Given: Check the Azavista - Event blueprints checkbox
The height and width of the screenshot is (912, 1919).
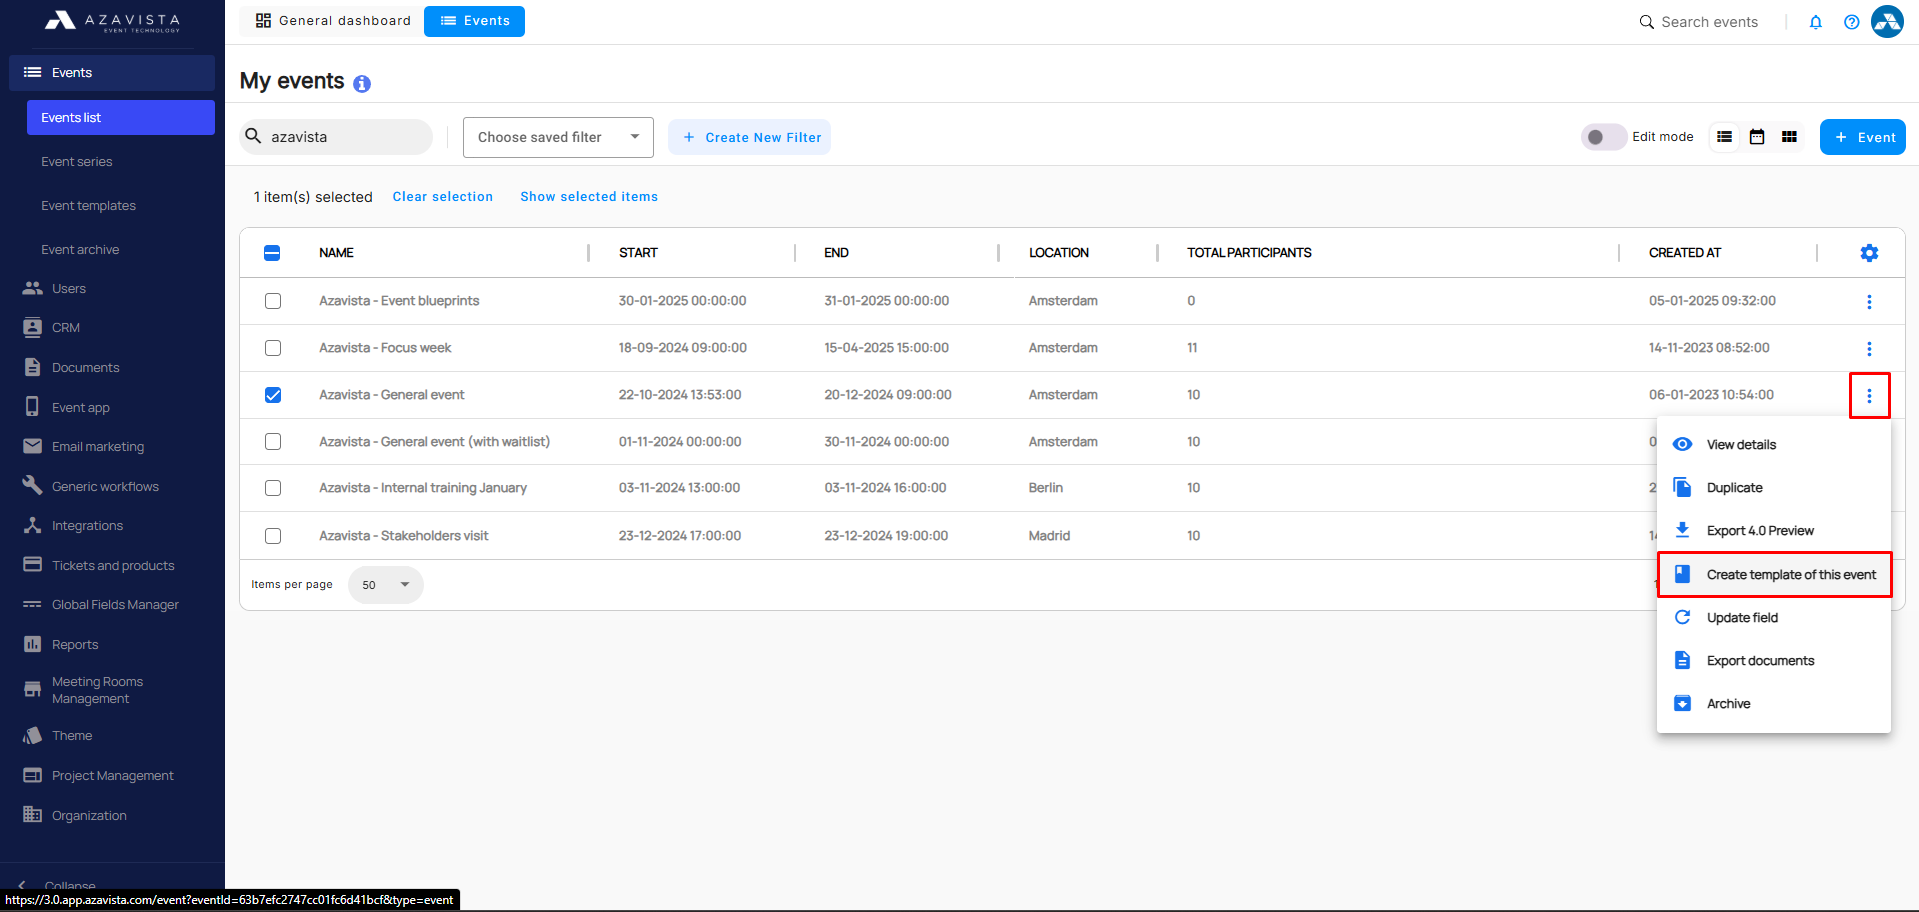Looking at the screenshot, I should [273, 301].
